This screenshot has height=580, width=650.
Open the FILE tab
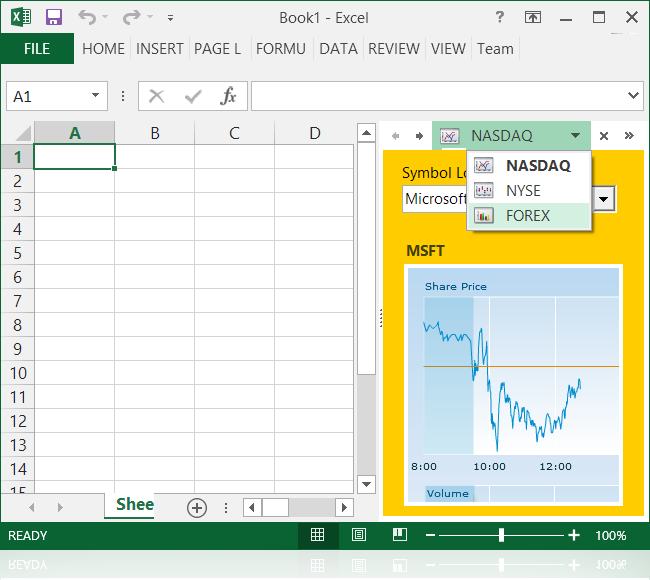pyautogui.click(x=37, y=49)
